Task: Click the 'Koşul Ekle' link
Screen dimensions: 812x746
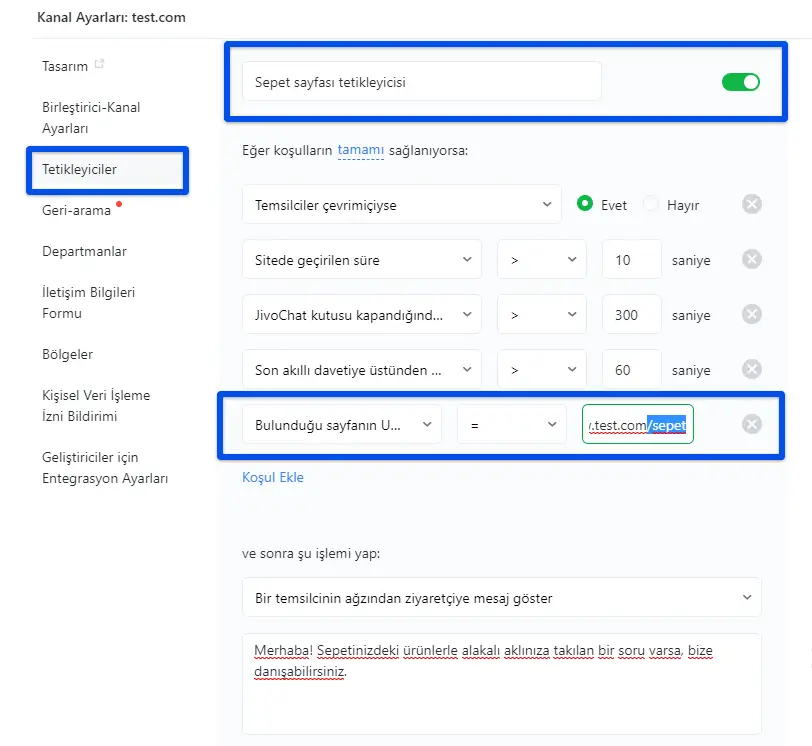Action: point(273,477)
